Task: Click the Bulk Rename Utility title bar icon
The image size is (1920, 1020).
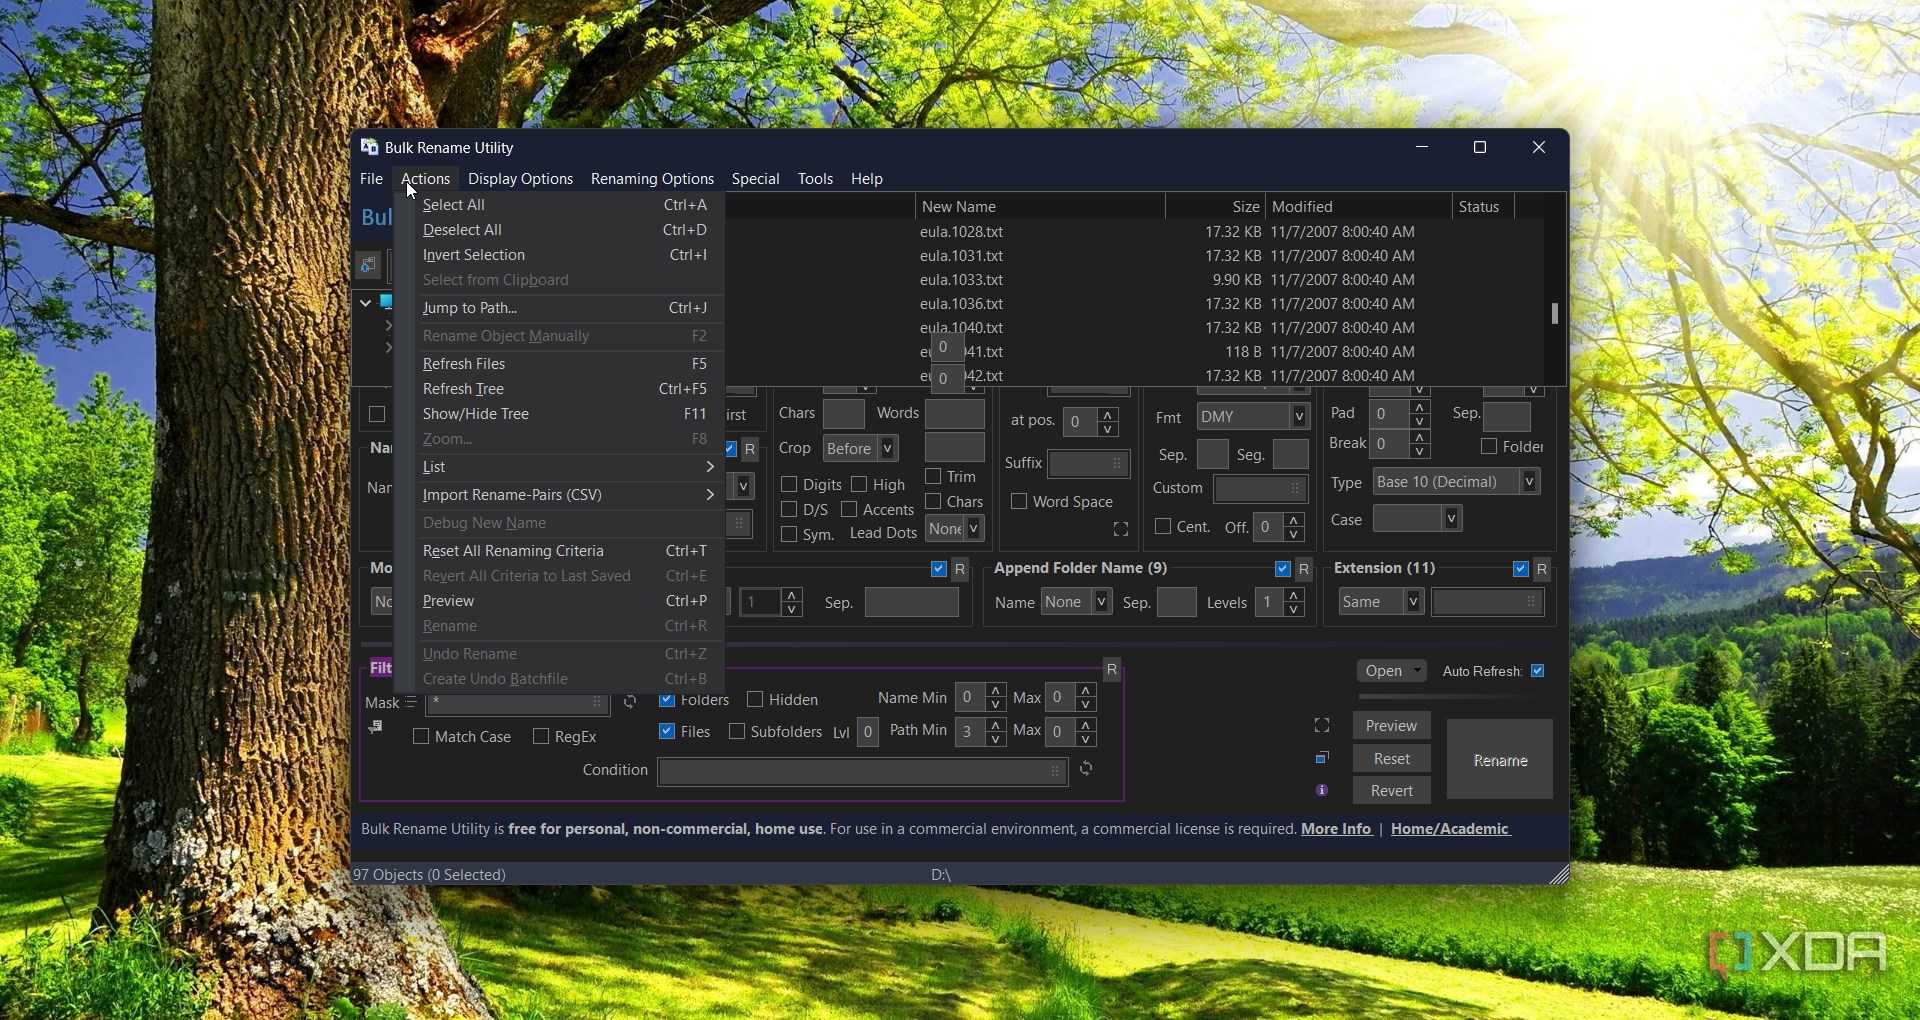Action: point(369,147)
